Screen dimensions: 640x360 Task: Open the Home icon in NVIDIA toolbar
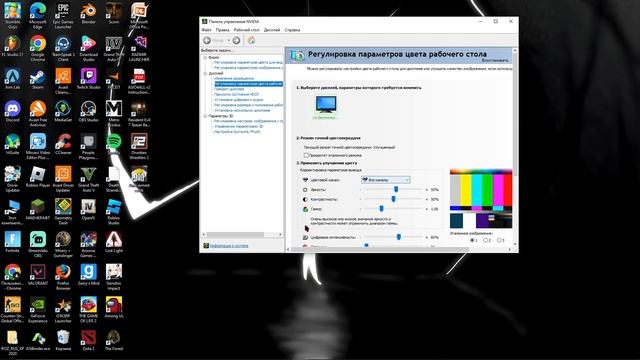251,40
